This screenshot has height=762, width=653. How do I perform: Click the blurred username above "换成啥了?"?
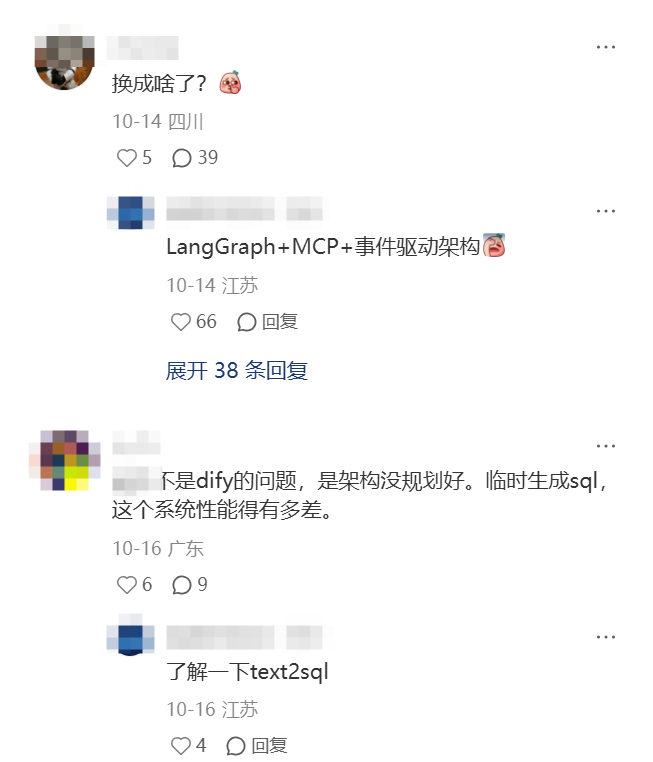point(143,48)
